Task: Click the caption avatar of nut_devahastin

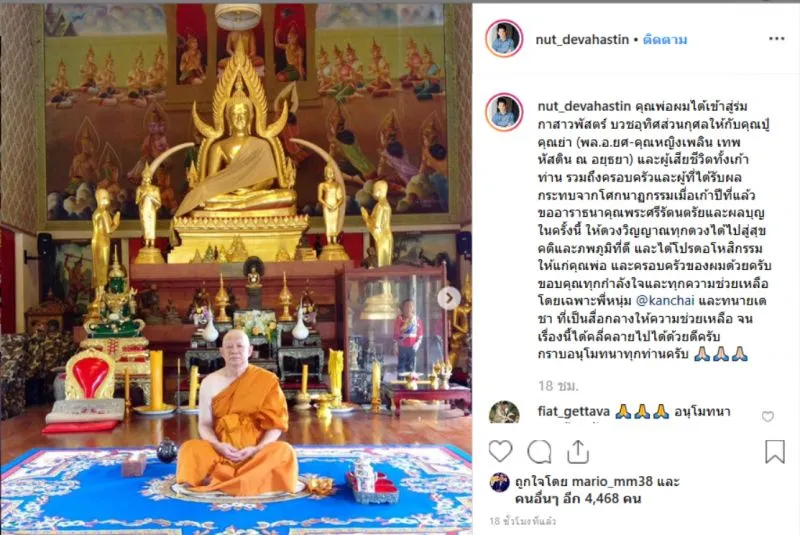Action: point(504,112)
